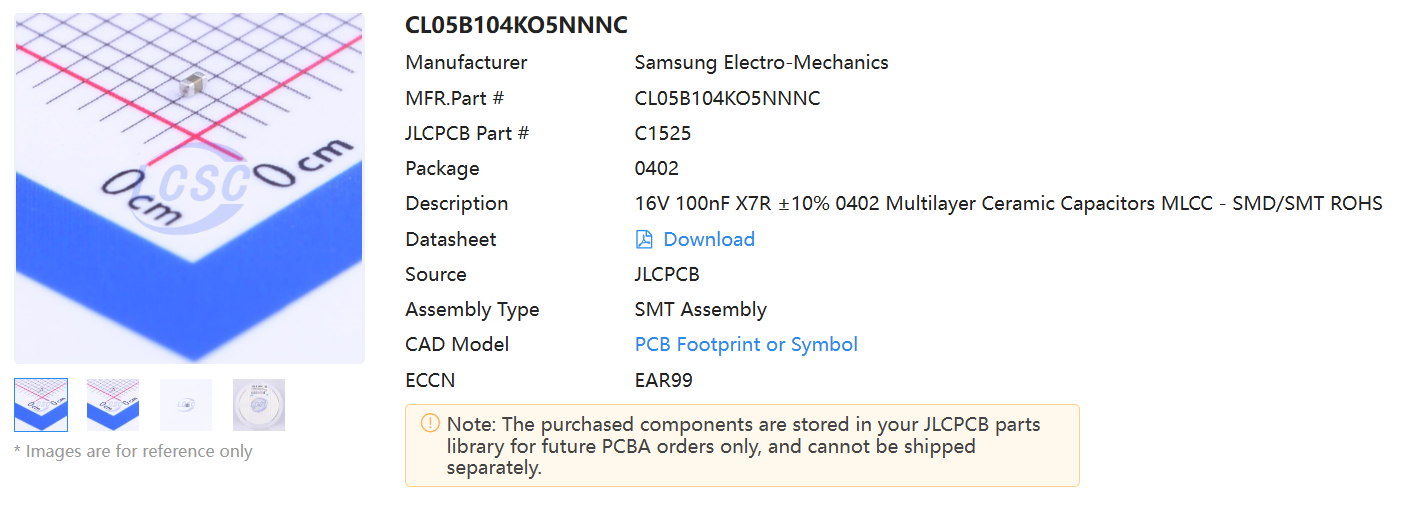This screenshot has width=1403, height=518.
Task: Click the orange warning icon in the note
Action: pyautogui.click(x=430, y=423)
